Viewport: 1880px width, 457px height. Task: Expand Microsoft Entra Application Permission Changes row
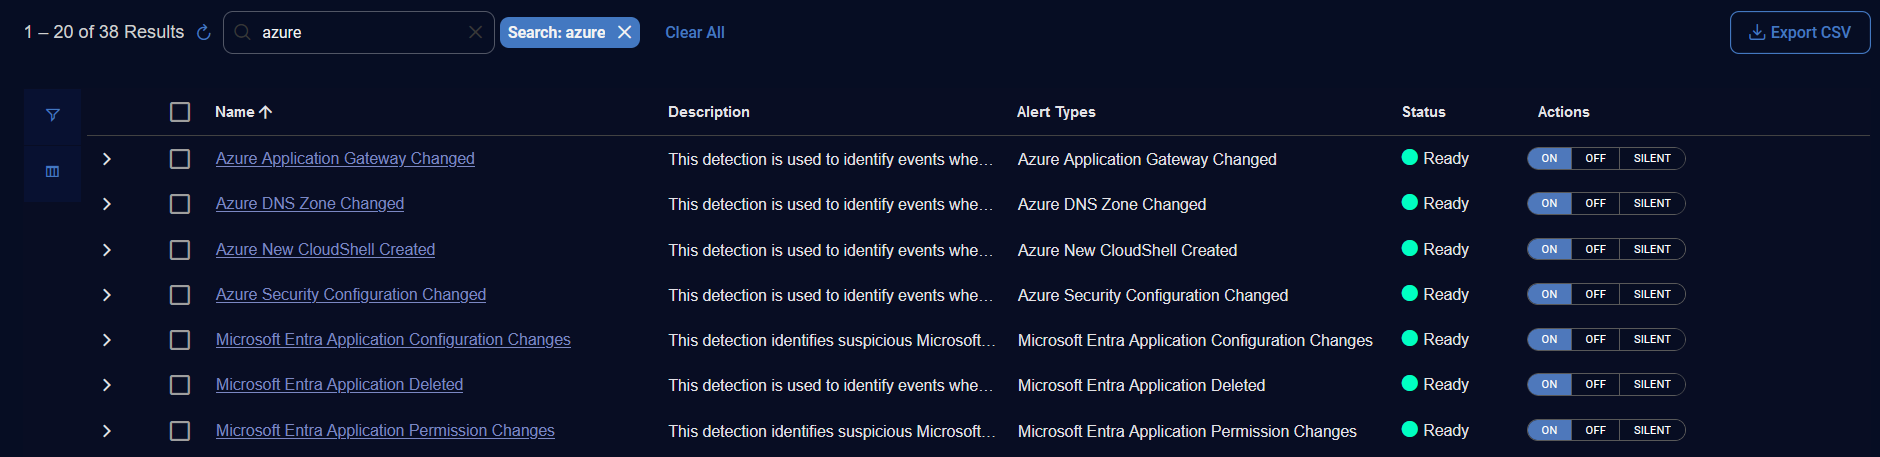[x=107, y=431]
